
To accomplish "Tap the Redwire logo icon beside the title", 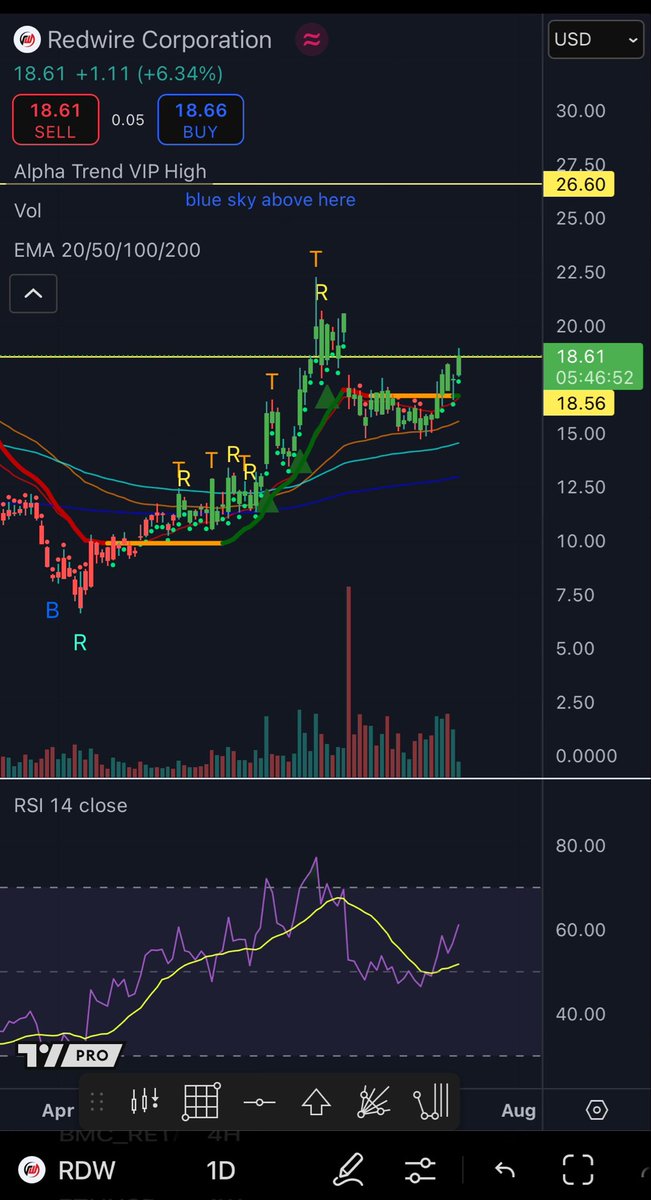I will click(26, 40).
